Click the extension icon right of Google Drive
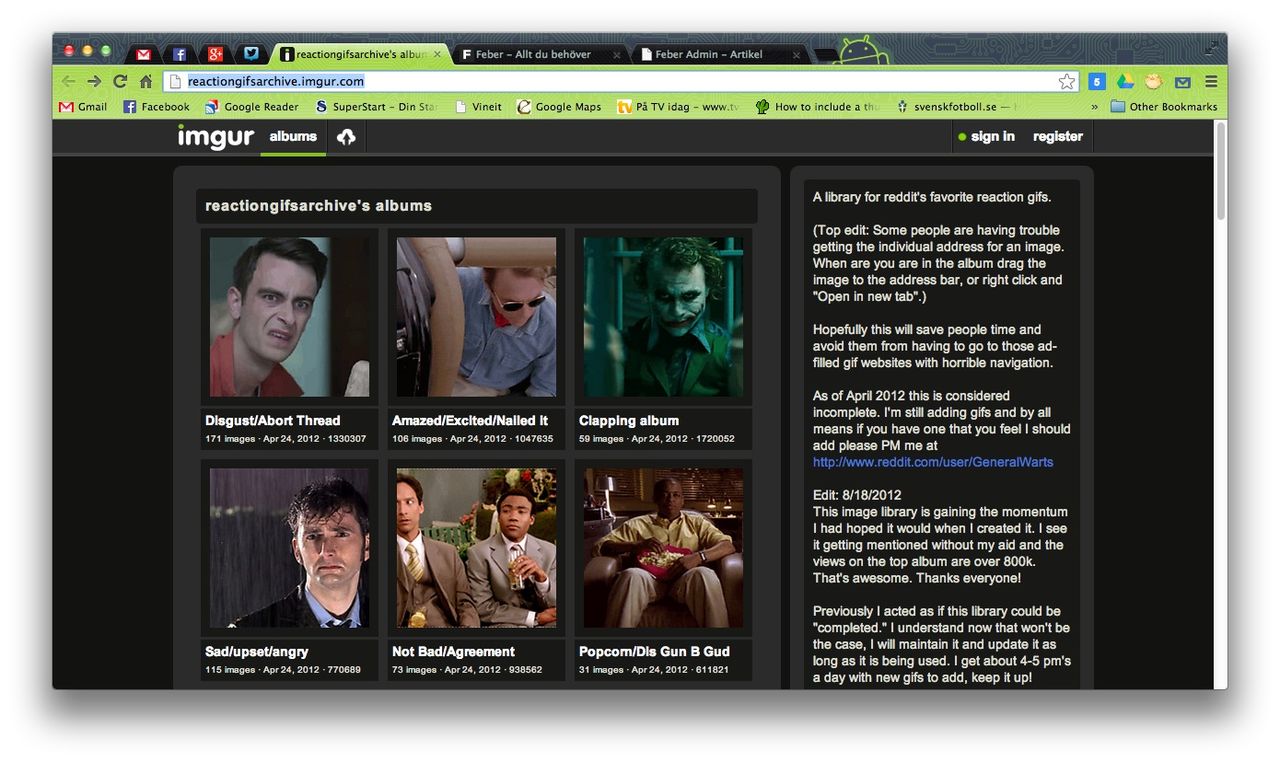This screenshot has height=762, width=1280. tap(1153, 81)
